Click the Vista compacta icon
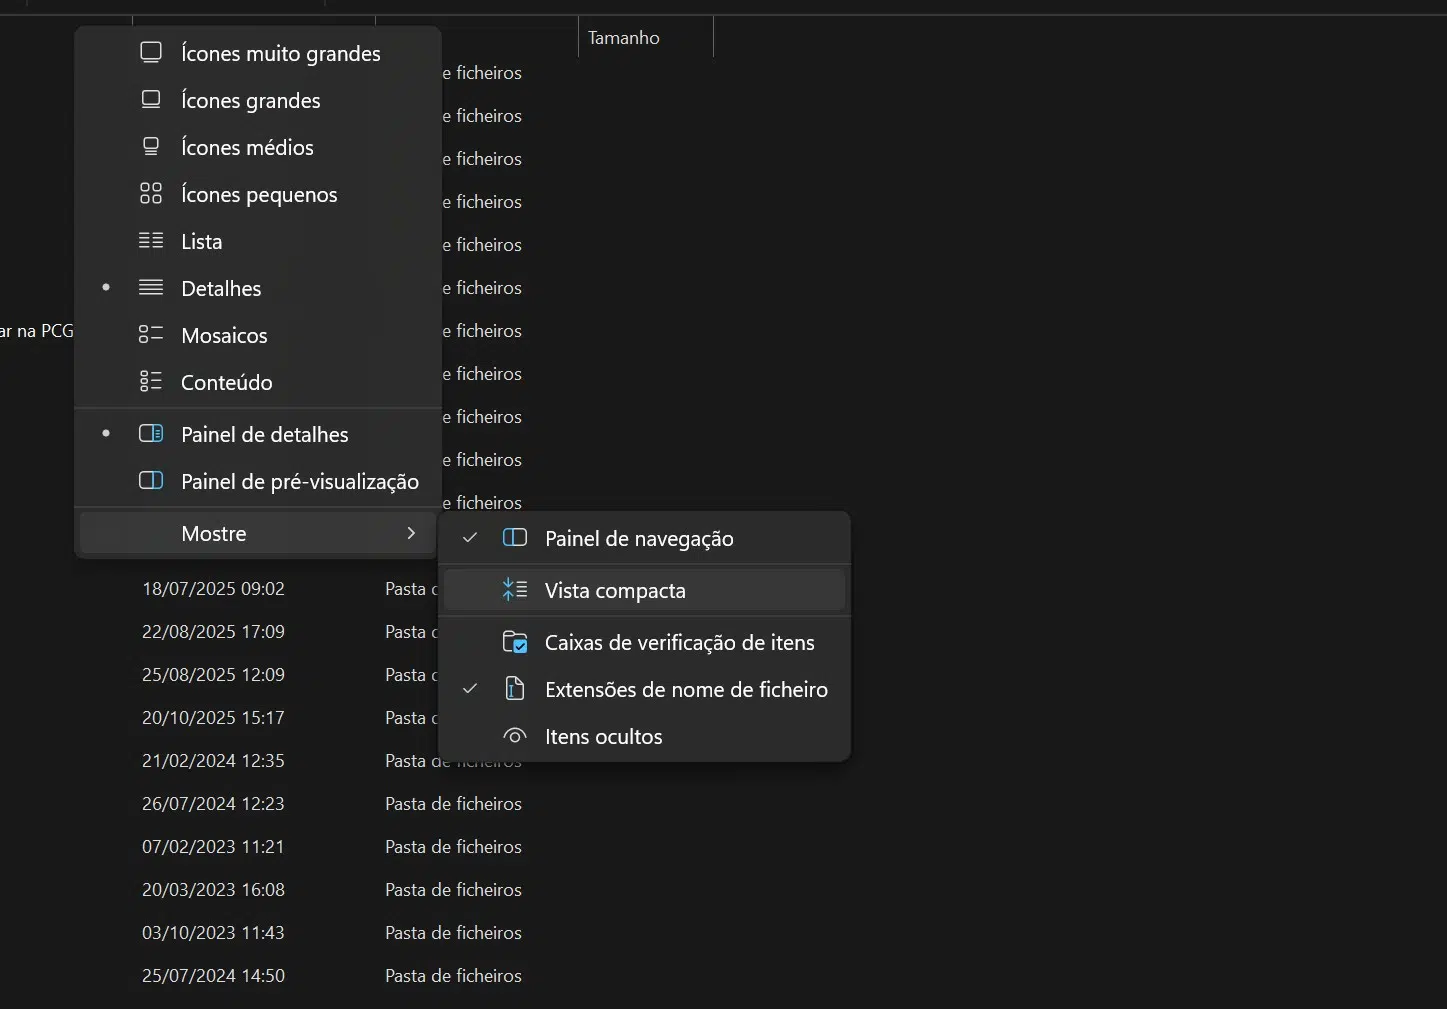This screenshot has height=1009, width=1447. click(514, 590)
